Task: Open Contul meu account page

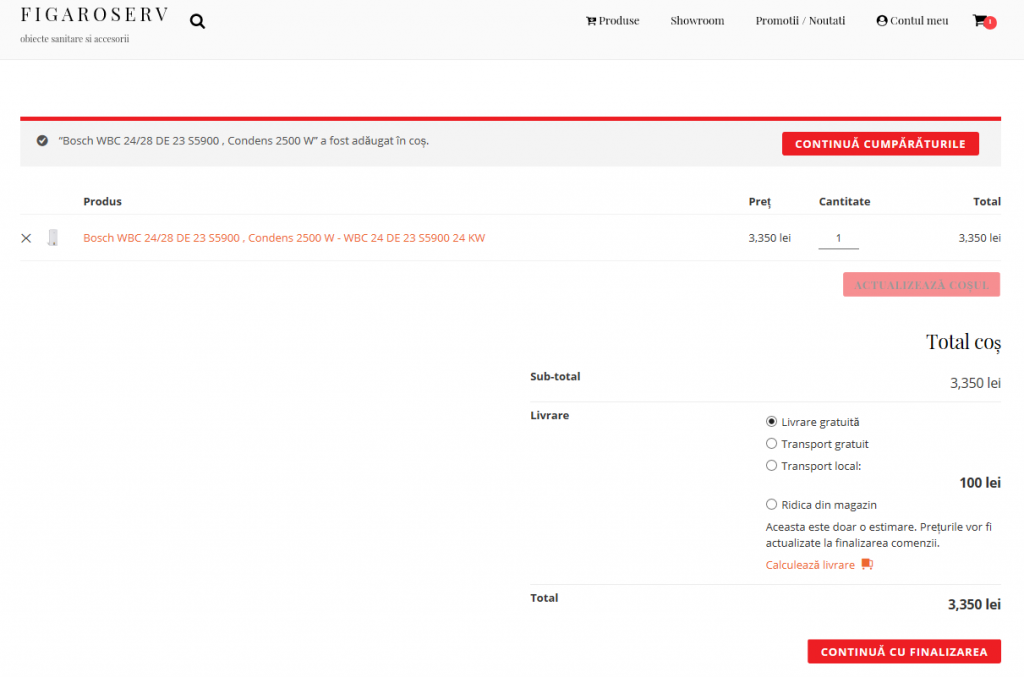Action: click(x=912, y=21)
